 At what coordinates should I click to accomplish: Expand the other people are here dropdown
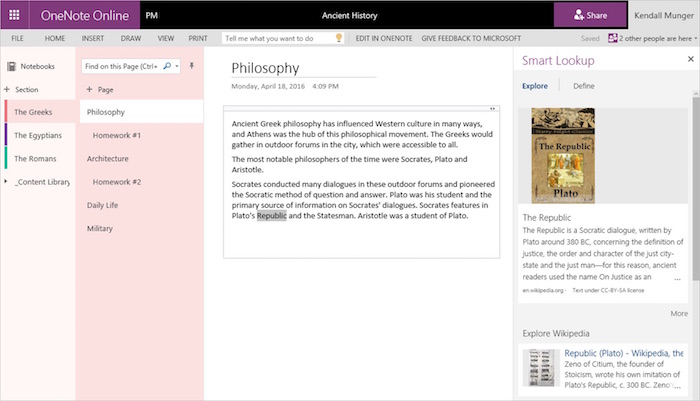pyautogui.click(x=693, y=38)
